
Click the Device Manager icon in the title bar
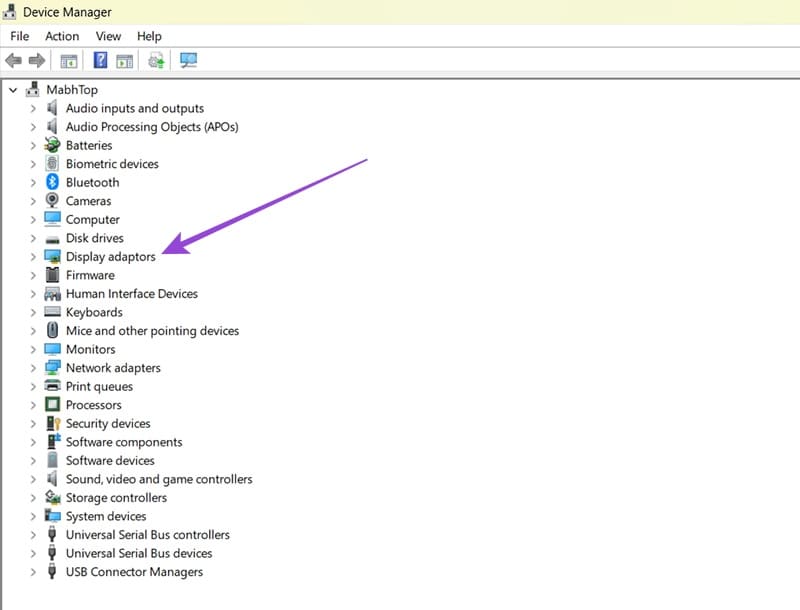coord(9,12)
